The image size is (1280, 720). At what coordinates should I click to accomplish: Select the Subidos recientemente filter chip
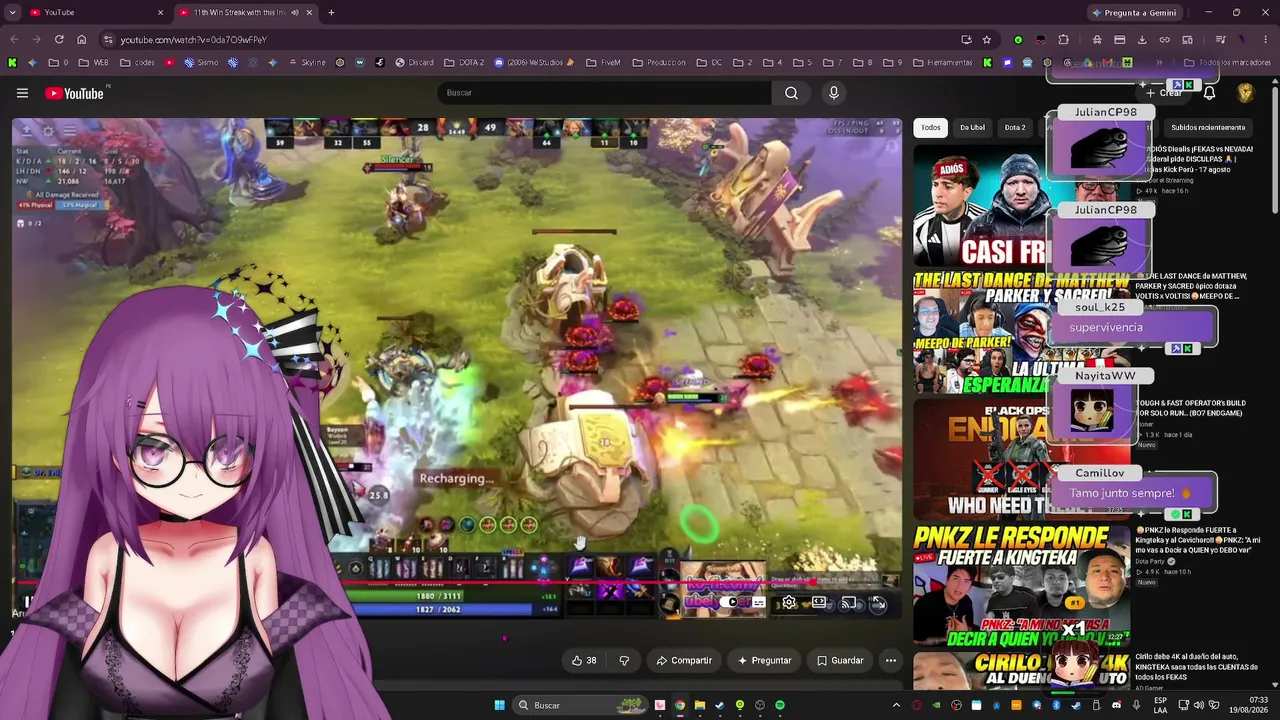[1208, 127]
